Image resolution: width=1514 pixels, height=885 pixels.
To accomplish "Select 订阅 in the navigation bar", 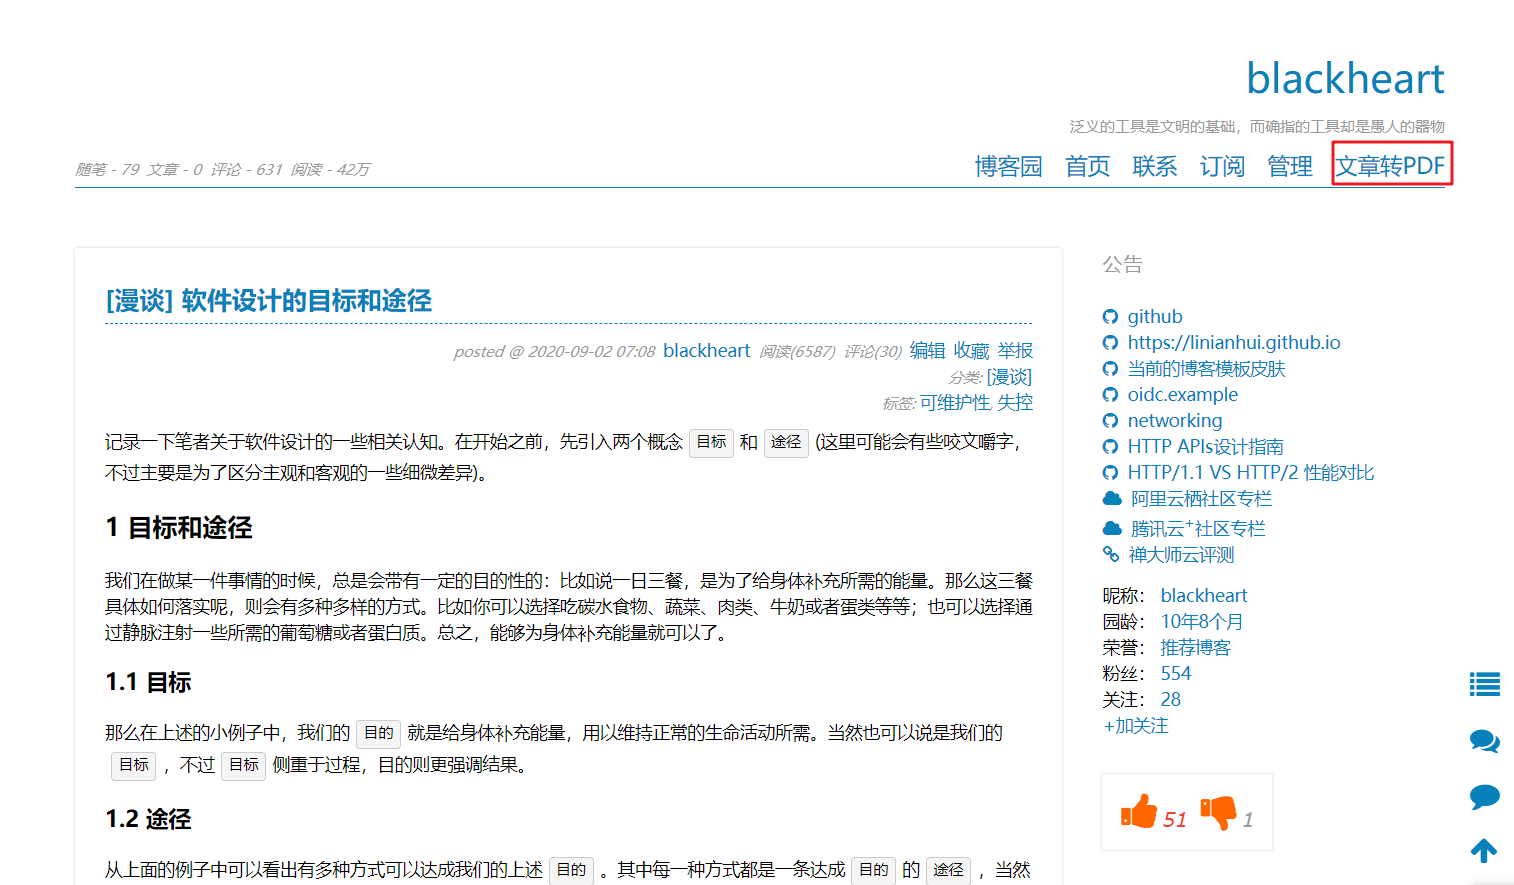I will coord(1221,166).
